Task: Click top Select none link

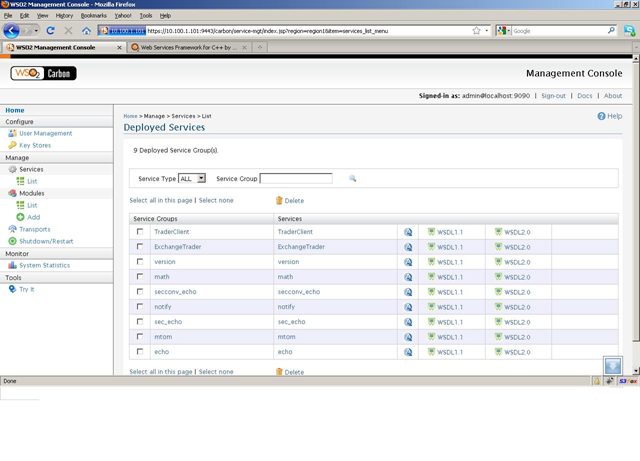Action: tap(216, 200)
